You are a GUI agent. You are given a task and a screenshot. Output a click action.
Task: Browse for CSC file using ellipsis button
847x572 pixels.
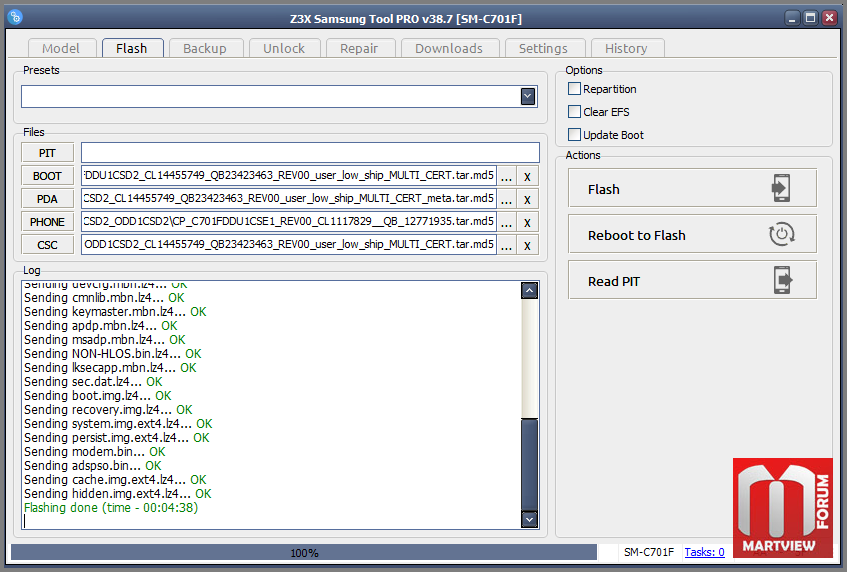[506, 246]
